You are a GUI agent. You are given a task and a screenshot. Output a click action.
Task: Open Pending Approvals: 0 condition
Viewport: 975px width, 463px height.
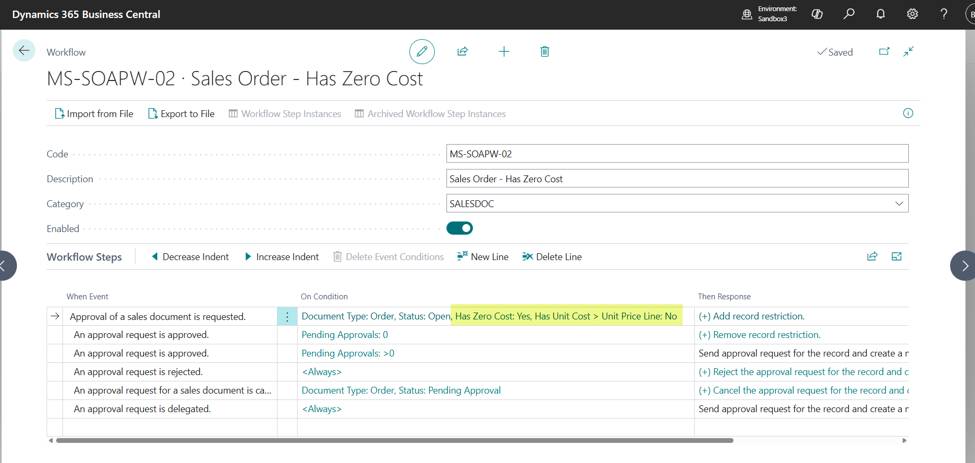[x=345, y=335]
